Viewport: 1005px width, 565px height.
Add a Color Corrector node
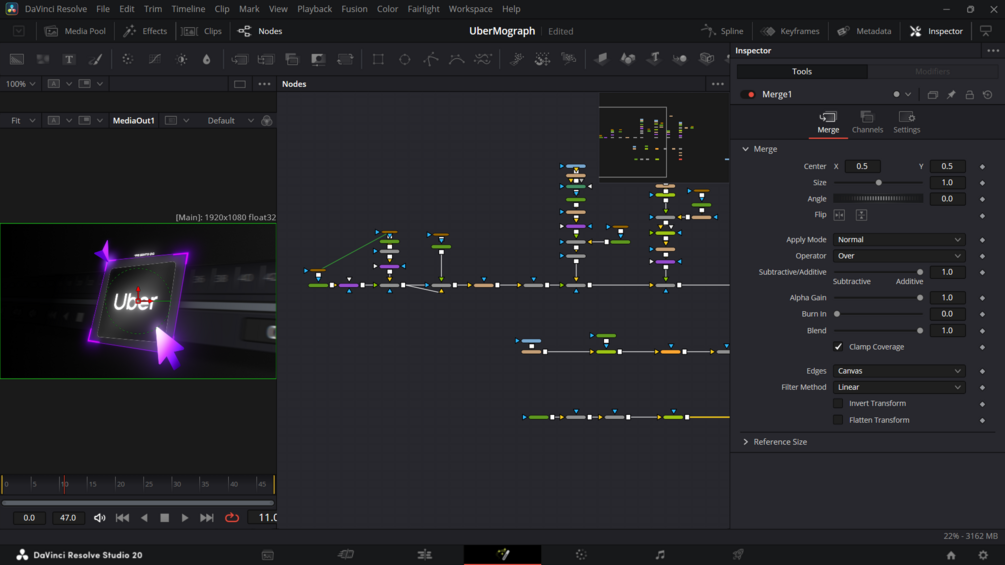point(128,59)
